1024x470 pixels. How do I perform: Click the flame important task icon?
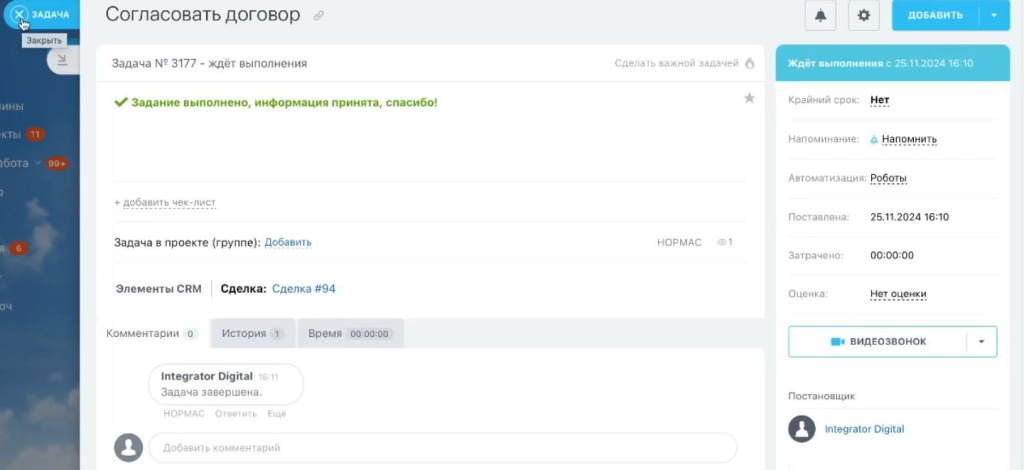pos(749,63)
